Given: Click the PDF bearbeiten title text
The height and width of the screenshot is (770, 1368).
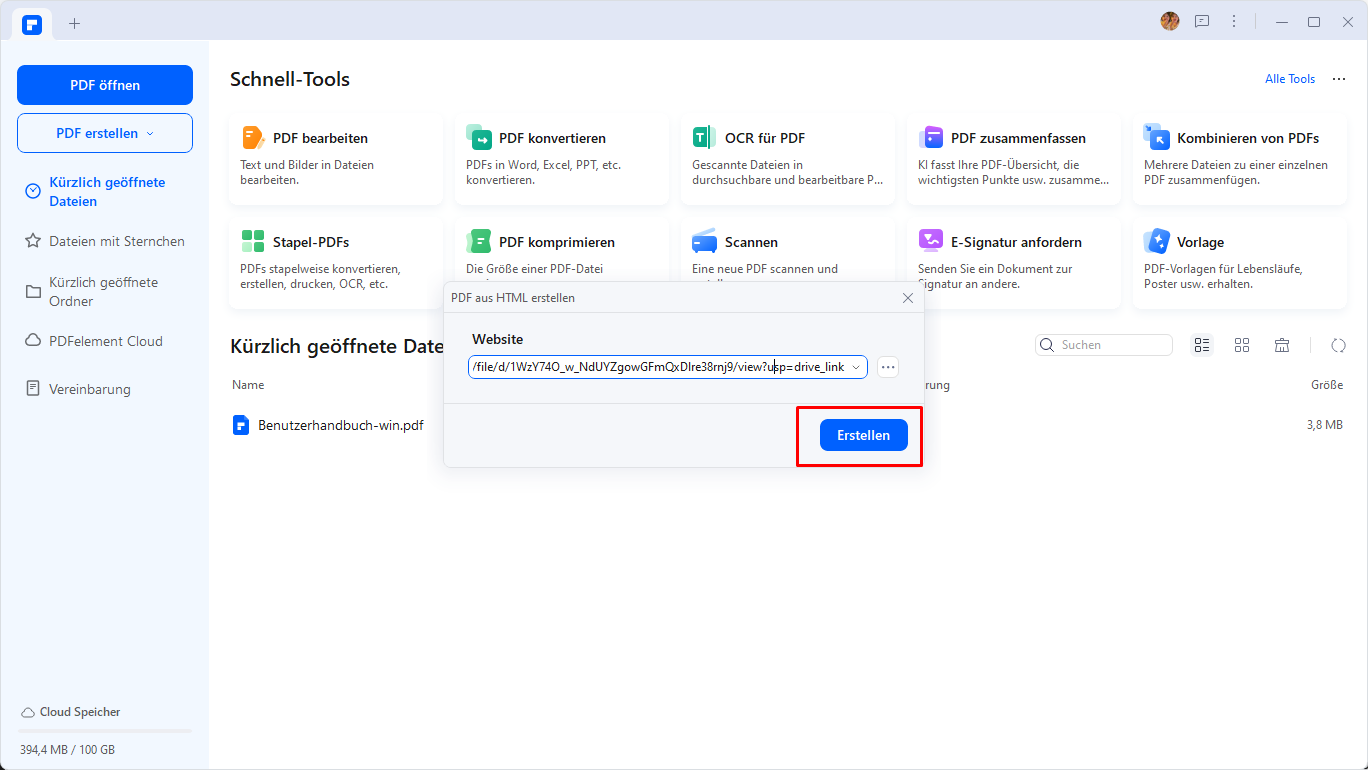Looking at the screenshot, I should click(x=320, y=138).
